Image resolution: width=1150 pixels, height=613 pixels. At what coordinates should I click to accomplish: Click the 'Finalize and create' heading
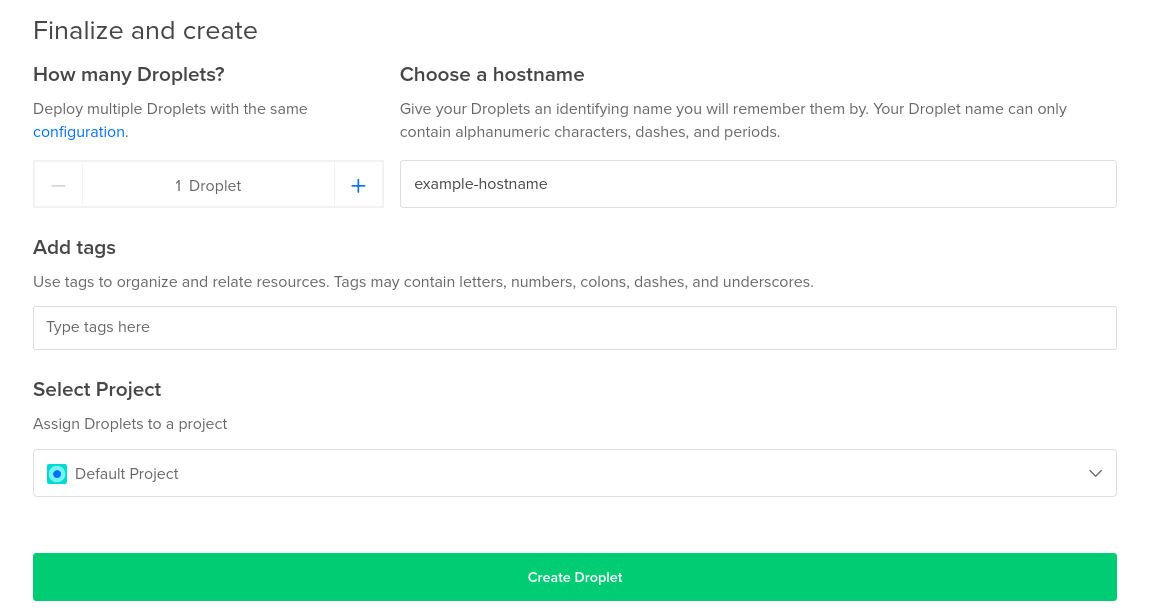click(x=145, y=31)
